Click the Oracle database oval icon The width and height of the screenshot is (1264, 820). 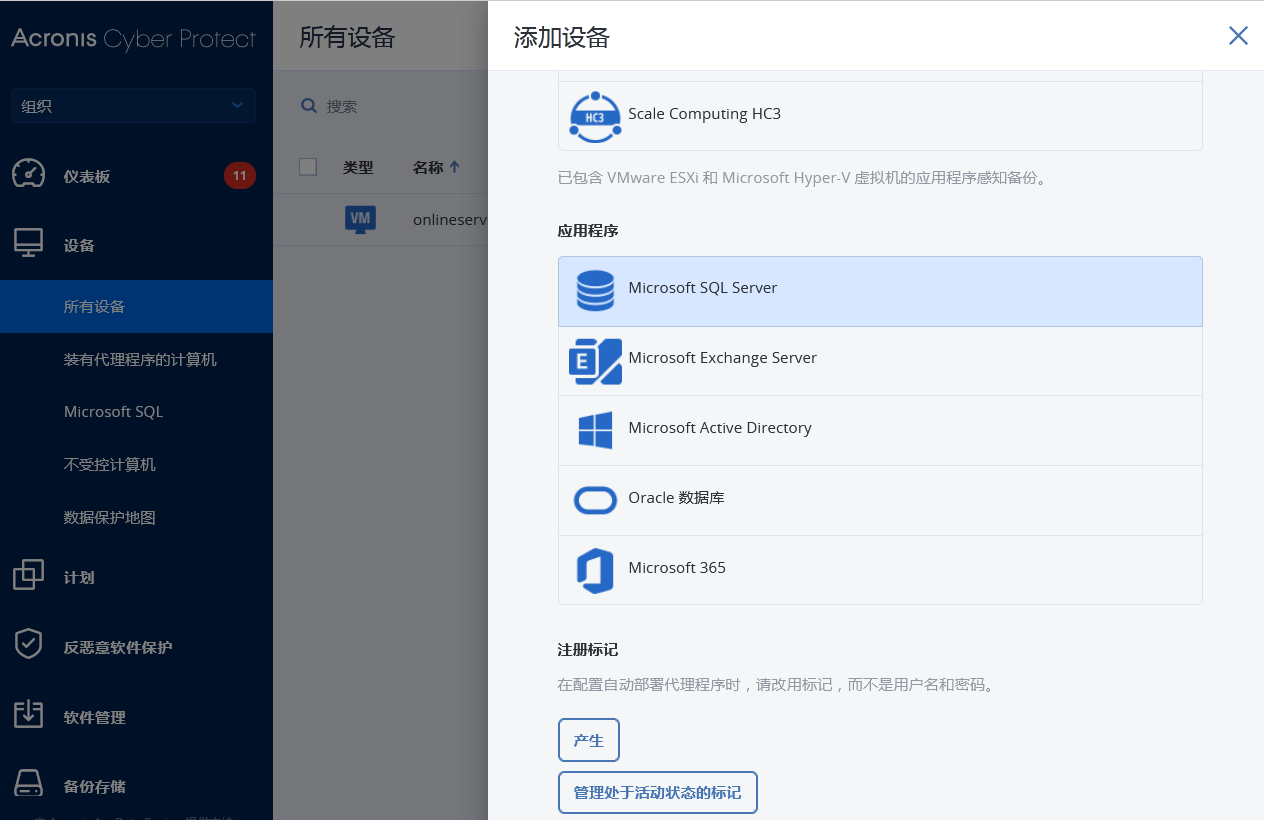(x=595, y=500)
